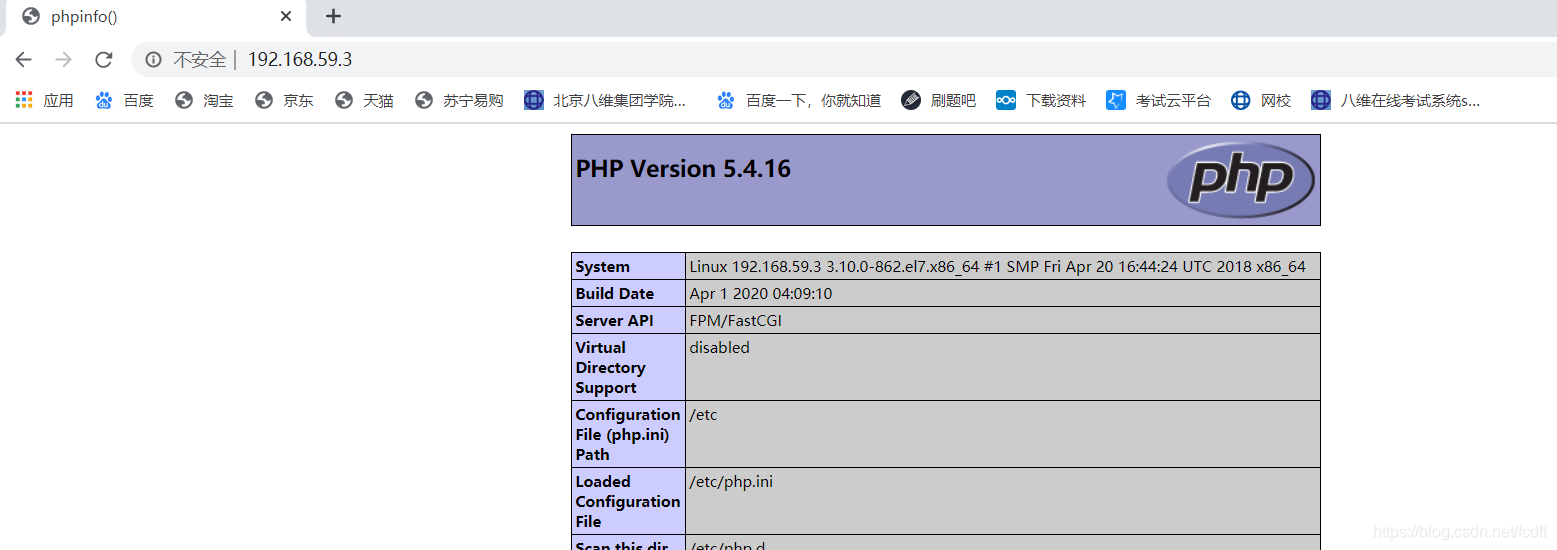
Task: Open the 应用 apps bookmark
Action: click(45, 100)
